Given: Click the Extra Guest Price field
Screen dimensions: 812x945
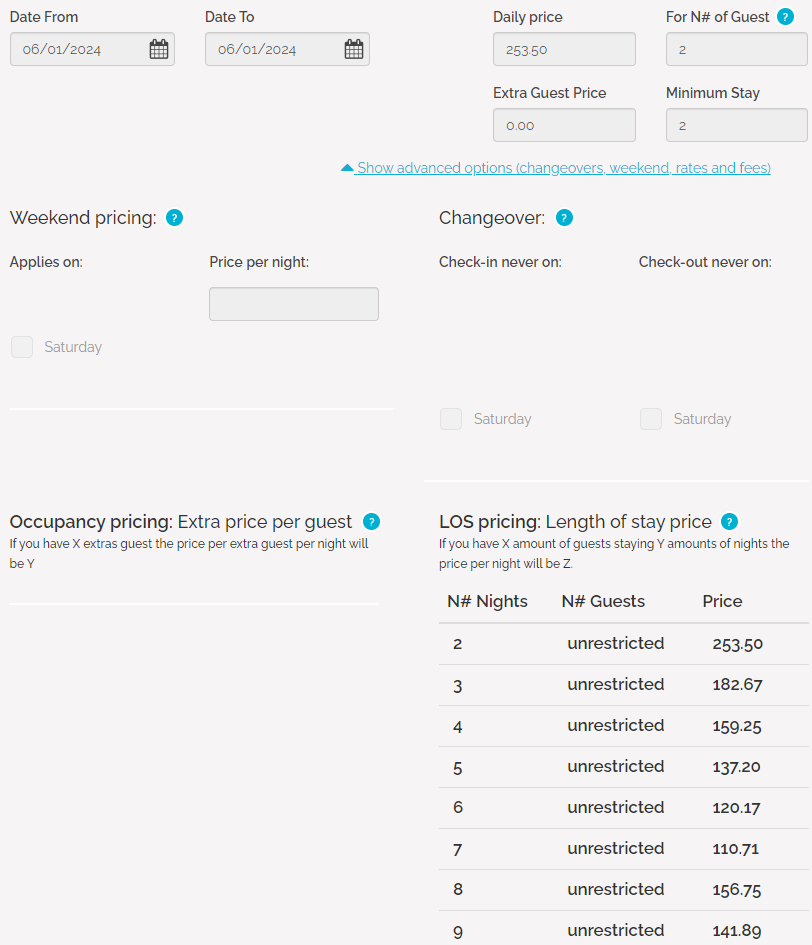Looking at the screenshot, I should [x=564, y=125].
